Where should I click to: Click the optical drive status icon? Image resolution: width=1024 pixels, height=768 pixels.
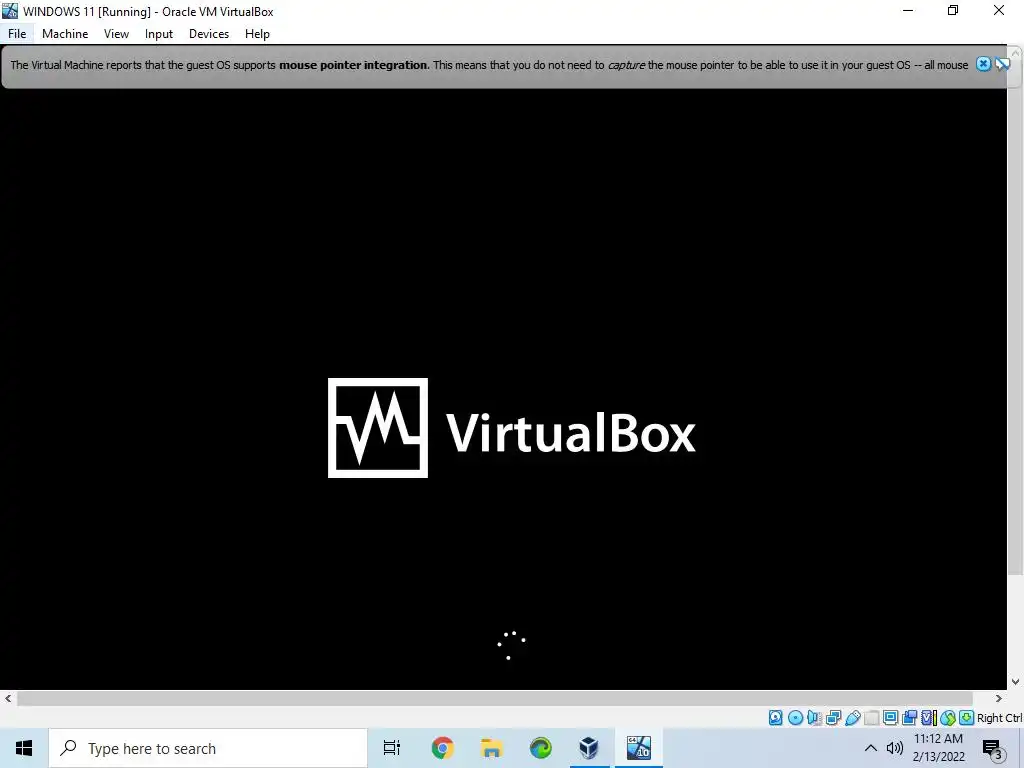point(795,718)
